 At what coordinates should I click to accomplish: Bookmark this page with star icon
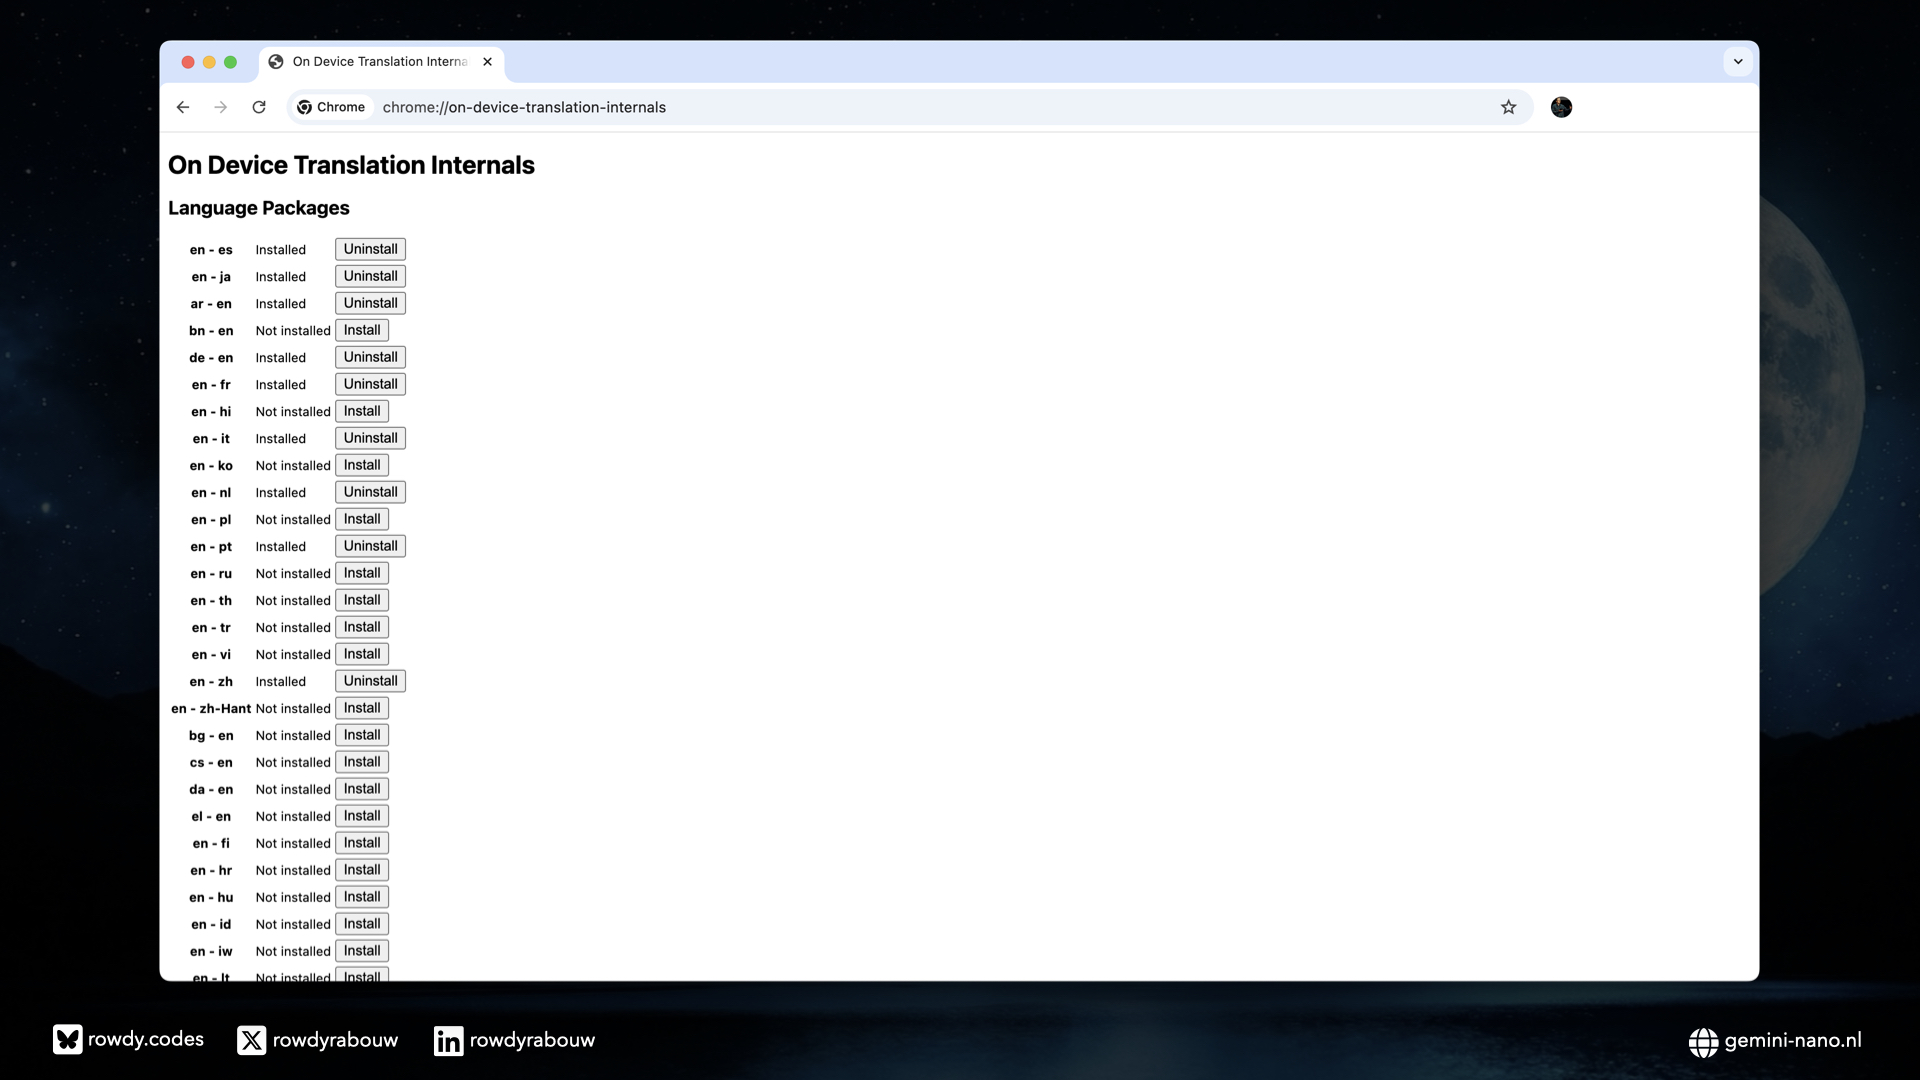1508,107
